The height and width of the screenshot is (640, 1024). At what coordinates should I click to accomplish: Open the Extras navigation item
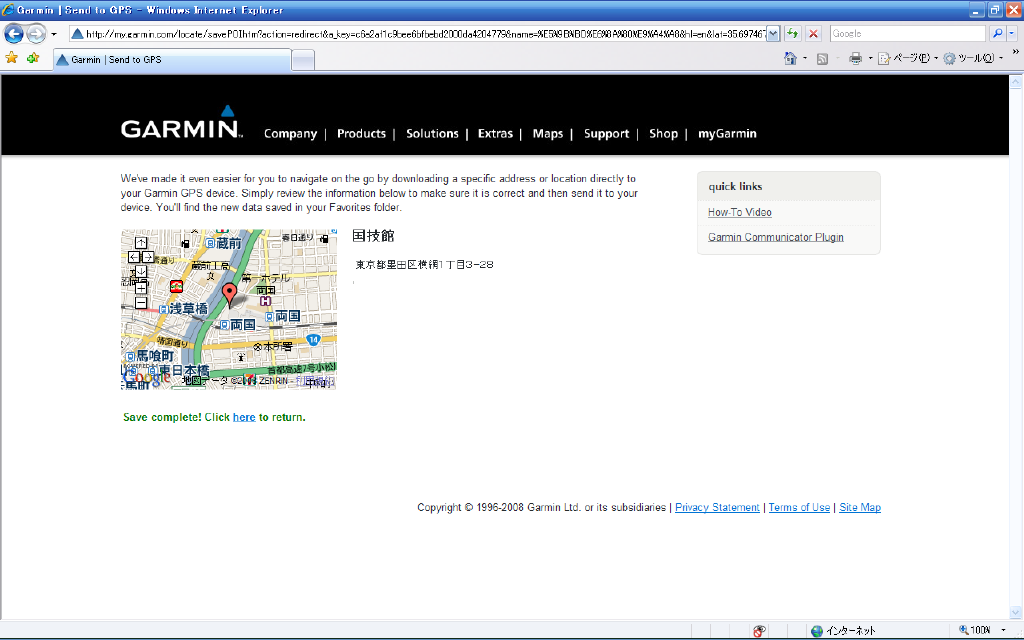tap(495, 133)
